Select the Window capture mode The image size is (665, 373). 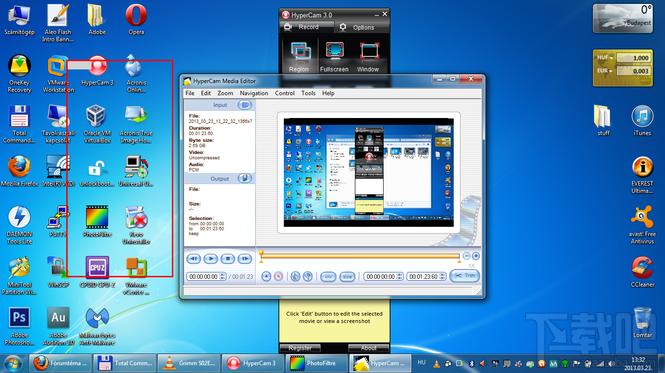368,56
